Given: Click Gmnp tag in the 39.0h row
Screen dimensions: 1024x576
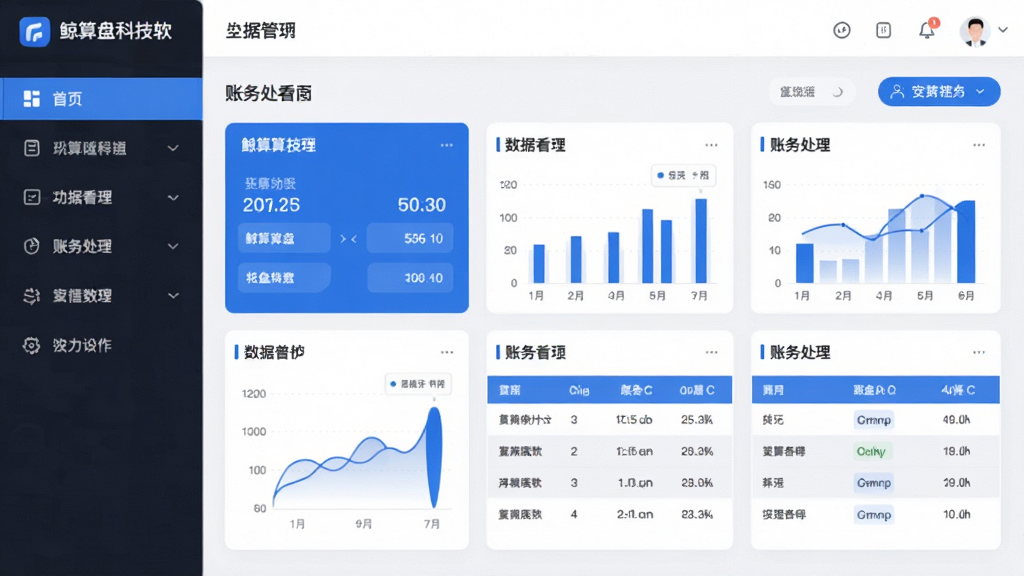Looking at the screenshot, I should [874, 483].
